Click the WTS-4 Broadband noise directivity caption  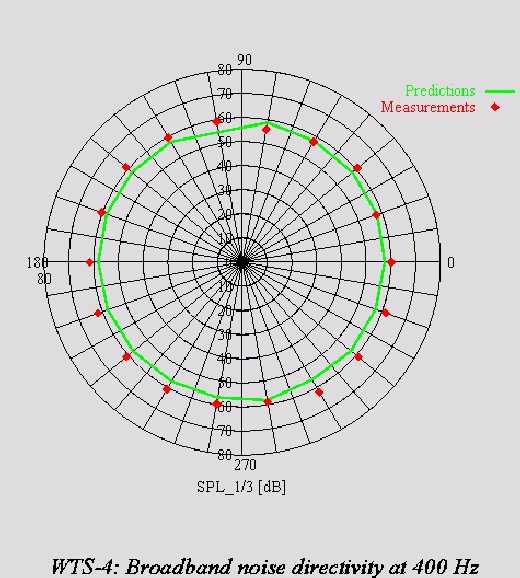(x=265, y=566)
